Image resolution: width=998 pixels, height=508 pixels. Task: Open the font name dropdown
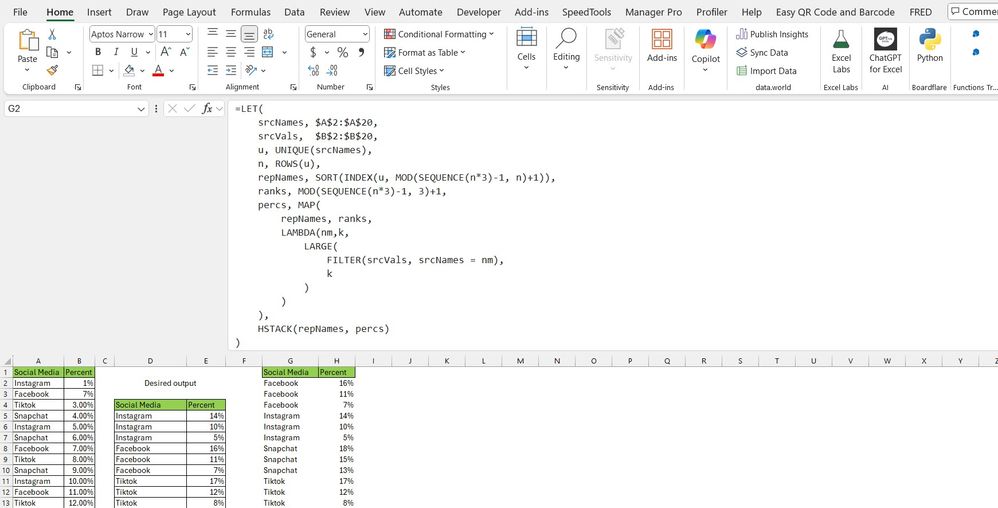[x=150, y=34]
